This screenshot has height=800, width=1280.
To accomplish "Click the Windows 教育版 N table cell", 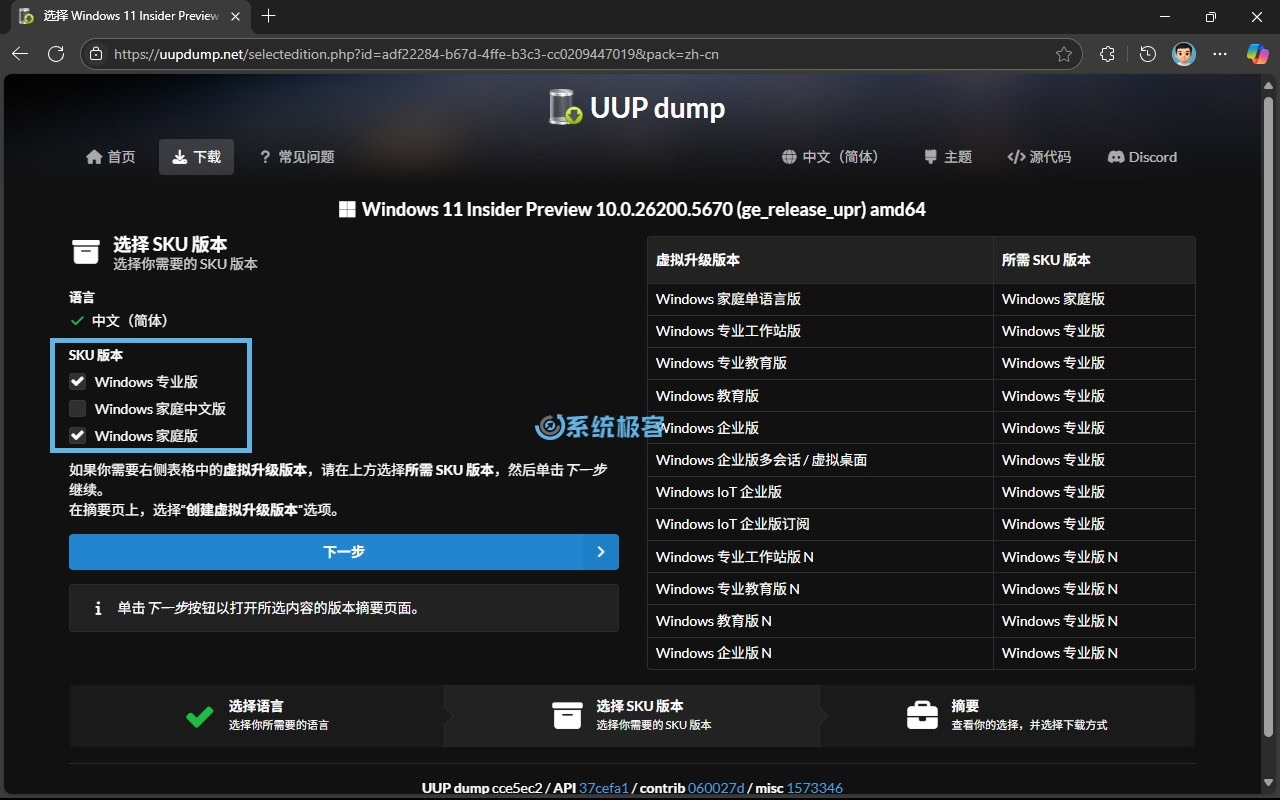I will point(820,621).
